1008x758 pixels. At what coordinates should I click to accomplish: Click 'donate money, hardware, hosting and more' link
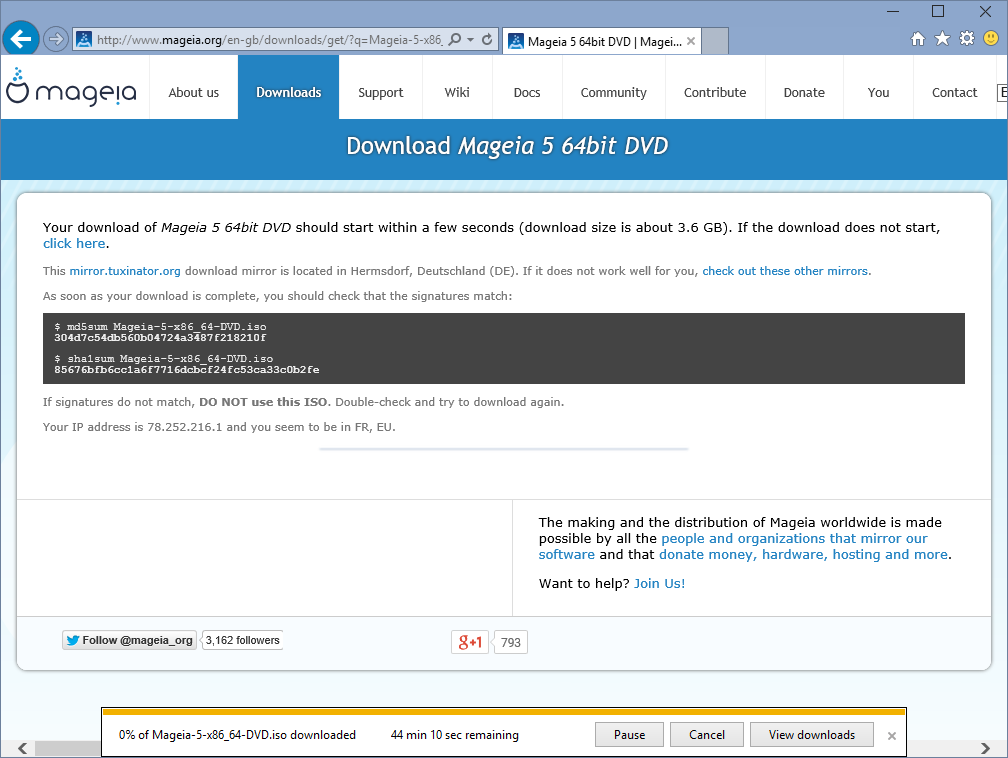(x=804, y=555)
